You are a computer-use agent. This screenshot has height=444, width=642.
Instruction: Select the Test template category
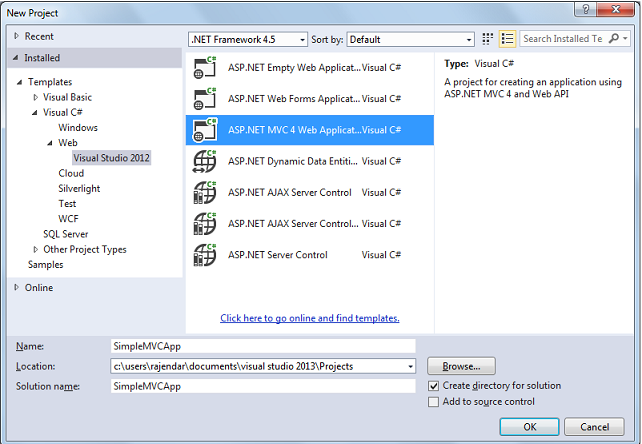[67, 204]
